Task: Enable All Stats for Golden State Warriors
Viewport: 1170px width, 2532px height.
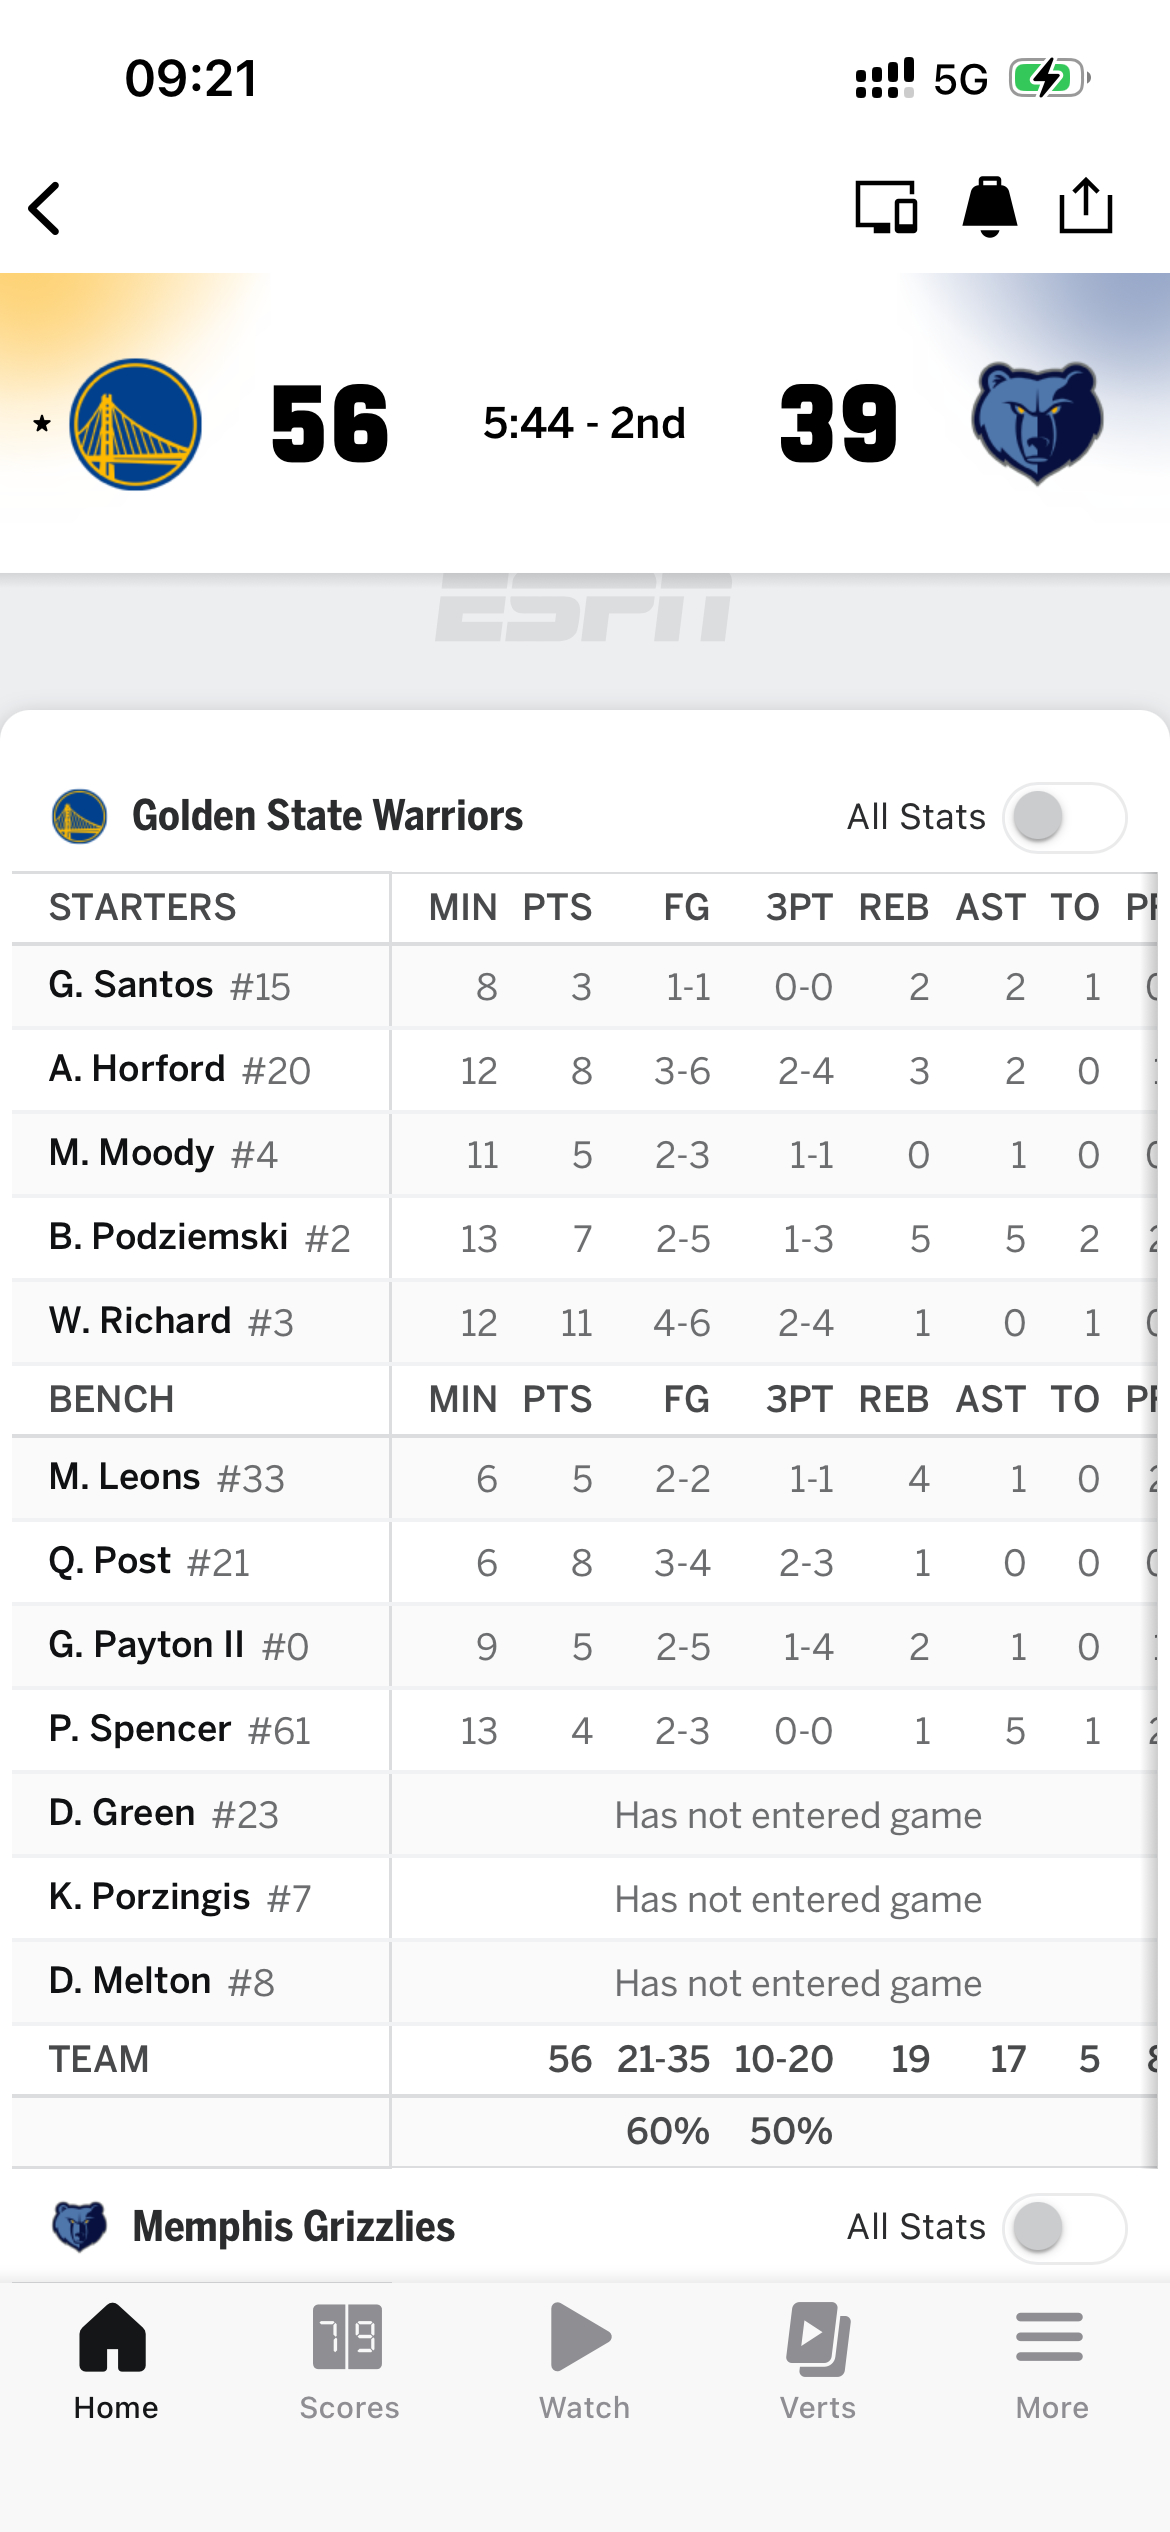Action: point(1064,817)
